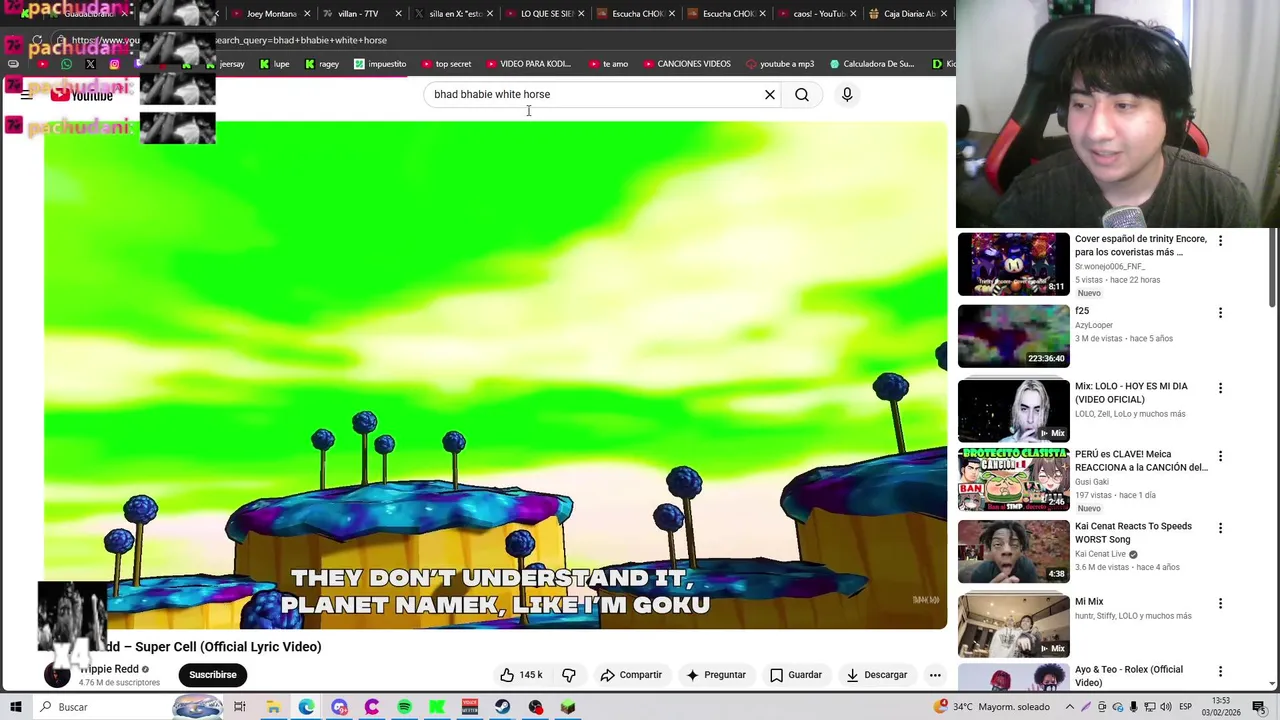Start voice search with microphone icon
Image resolution: width=1280 pixels, height=720 pixels.
tap(847, 95)
